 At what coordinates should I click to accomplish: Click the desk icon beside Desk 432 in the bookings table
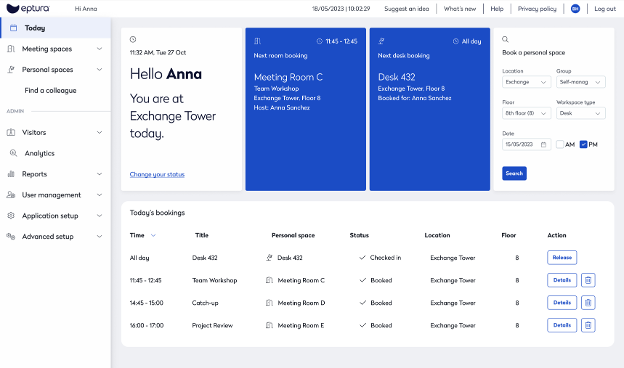[x=269, y=258]
